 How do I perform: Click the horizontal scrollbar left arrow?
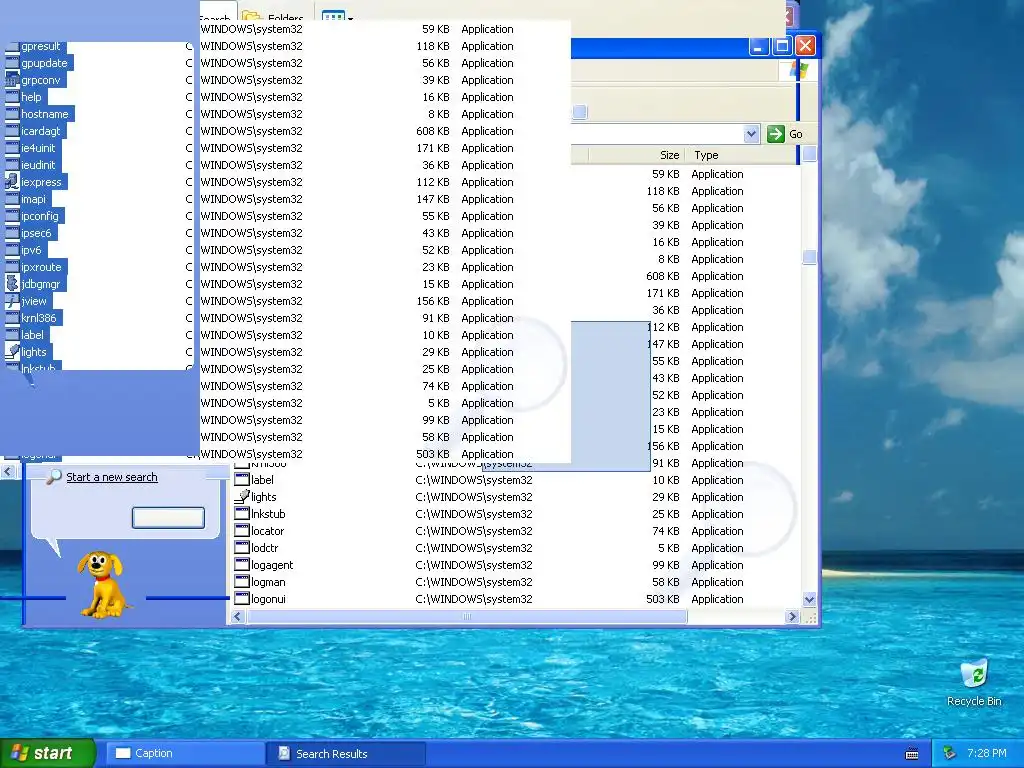click(238, 616)
